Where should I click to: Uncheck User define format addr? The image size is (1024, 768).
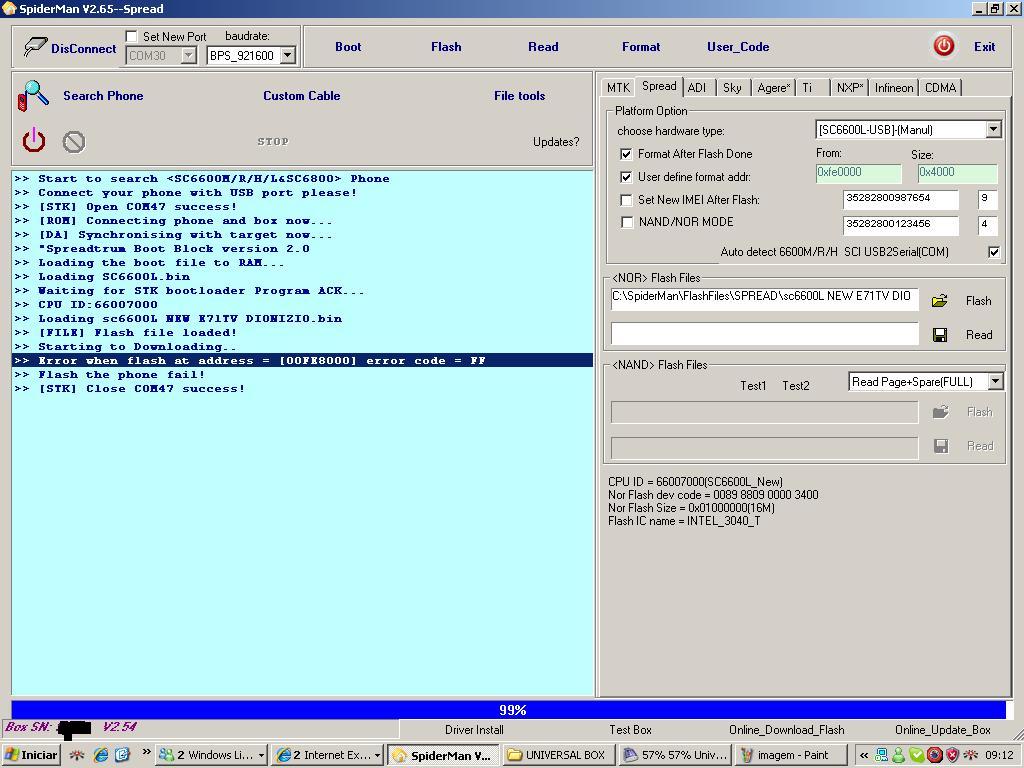point(626,176)
